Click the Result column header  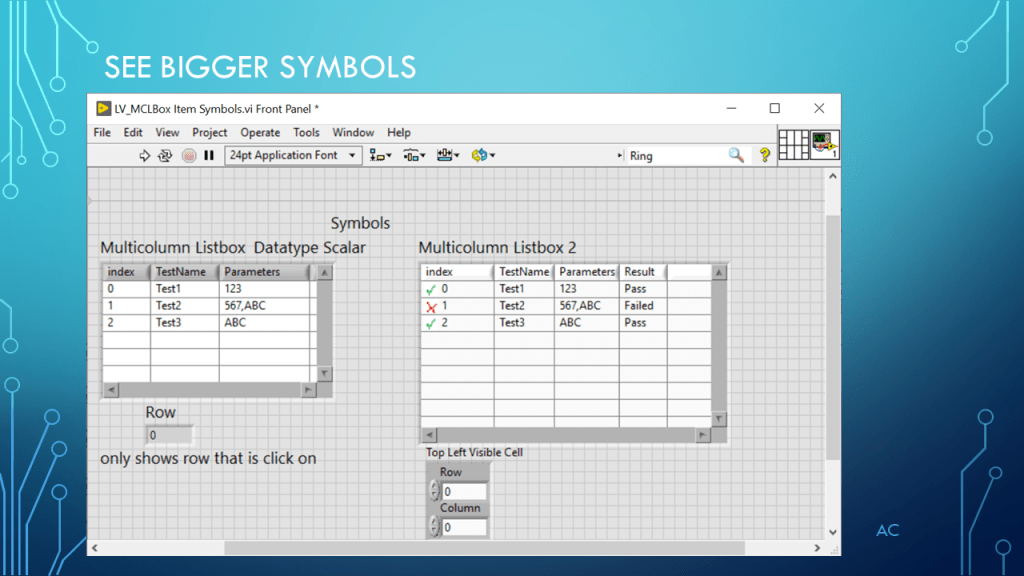640,271
